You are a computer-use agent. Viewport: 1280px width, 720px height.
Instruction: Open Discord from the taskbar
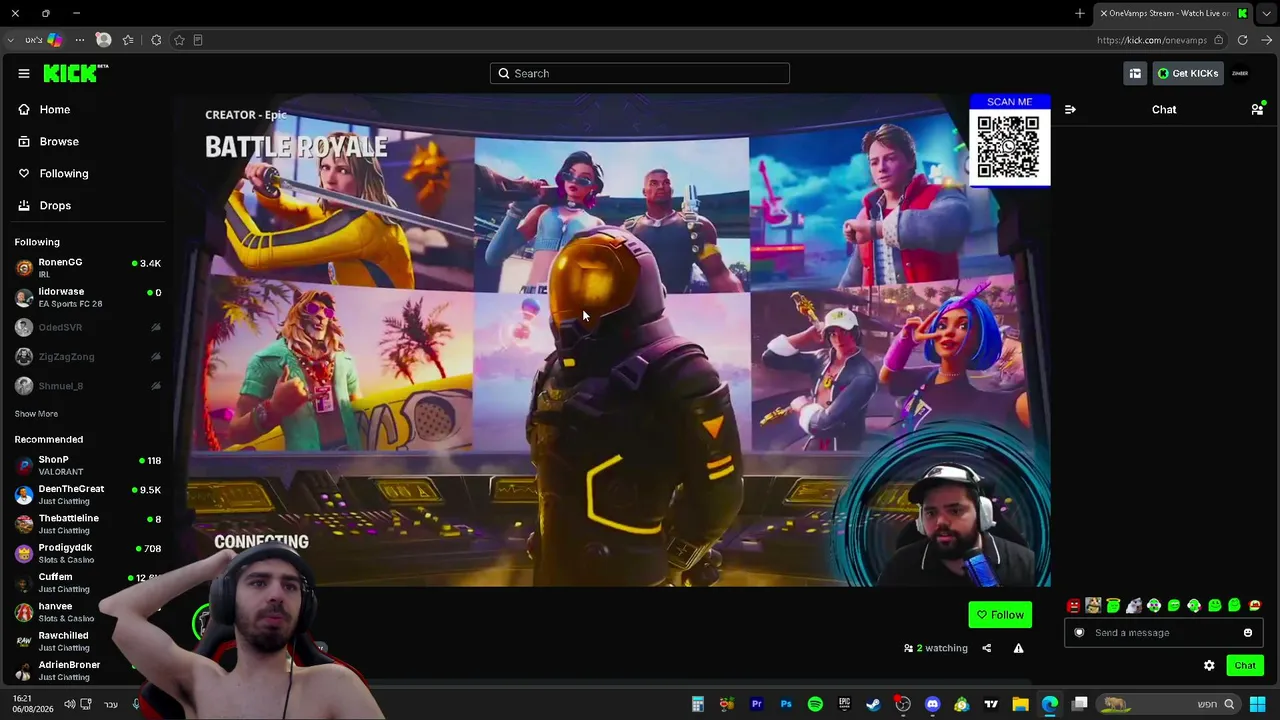click(x=933, y=704)
